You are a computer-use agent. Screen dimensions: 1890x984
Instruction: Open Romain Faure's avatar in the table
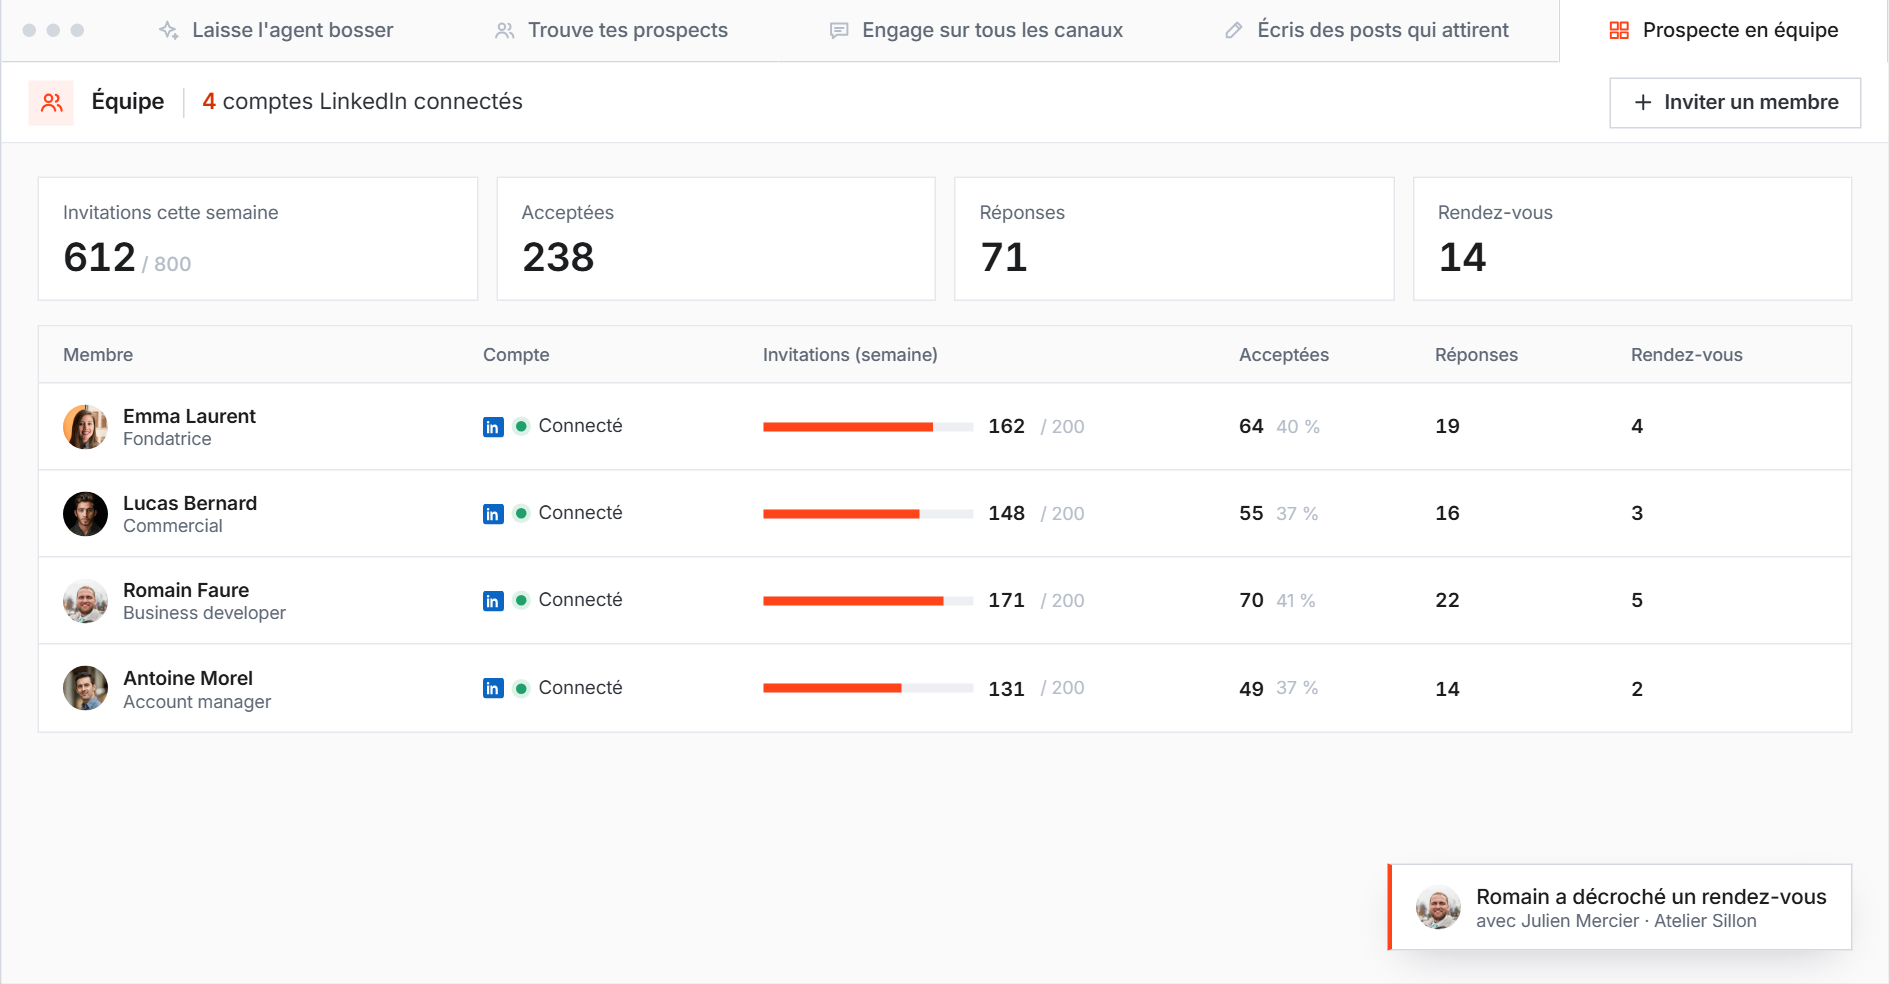[85, 601]
